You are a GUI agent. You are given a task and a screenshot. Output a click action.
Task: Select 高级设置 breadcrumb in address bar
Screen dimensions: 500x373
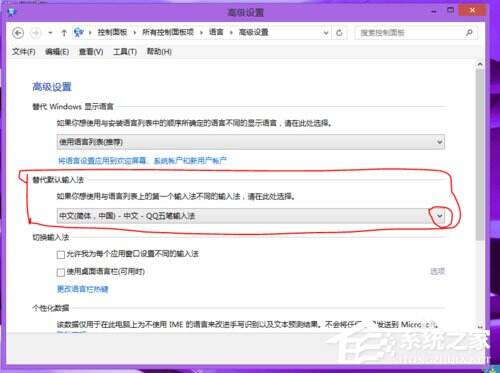tap(254, 32)
